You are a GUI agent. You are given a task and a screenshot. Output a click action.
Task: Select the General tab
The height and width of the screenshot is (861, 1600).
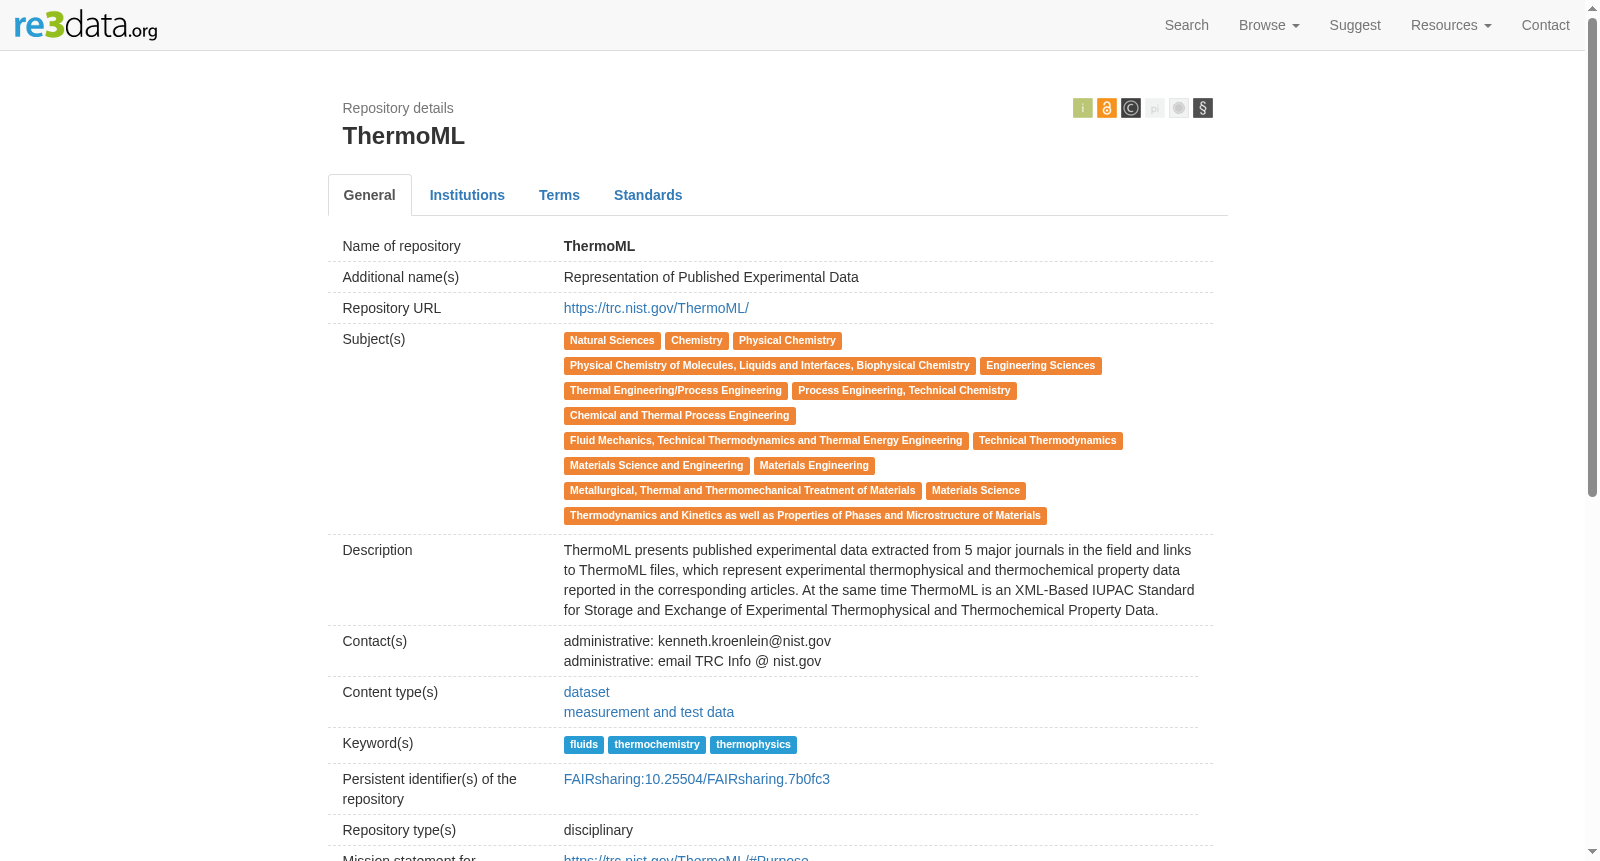point(370,195)
